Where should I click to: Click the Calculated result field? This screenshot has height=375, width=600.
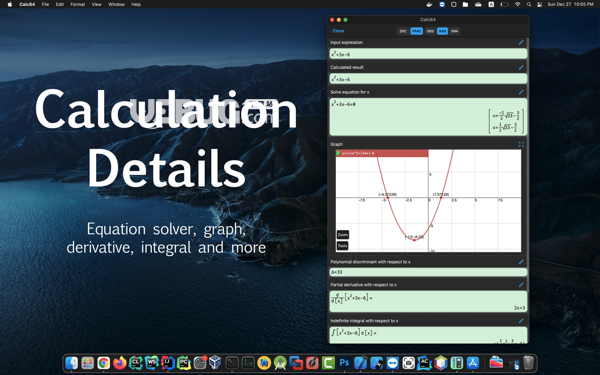[x=428, y=79]
